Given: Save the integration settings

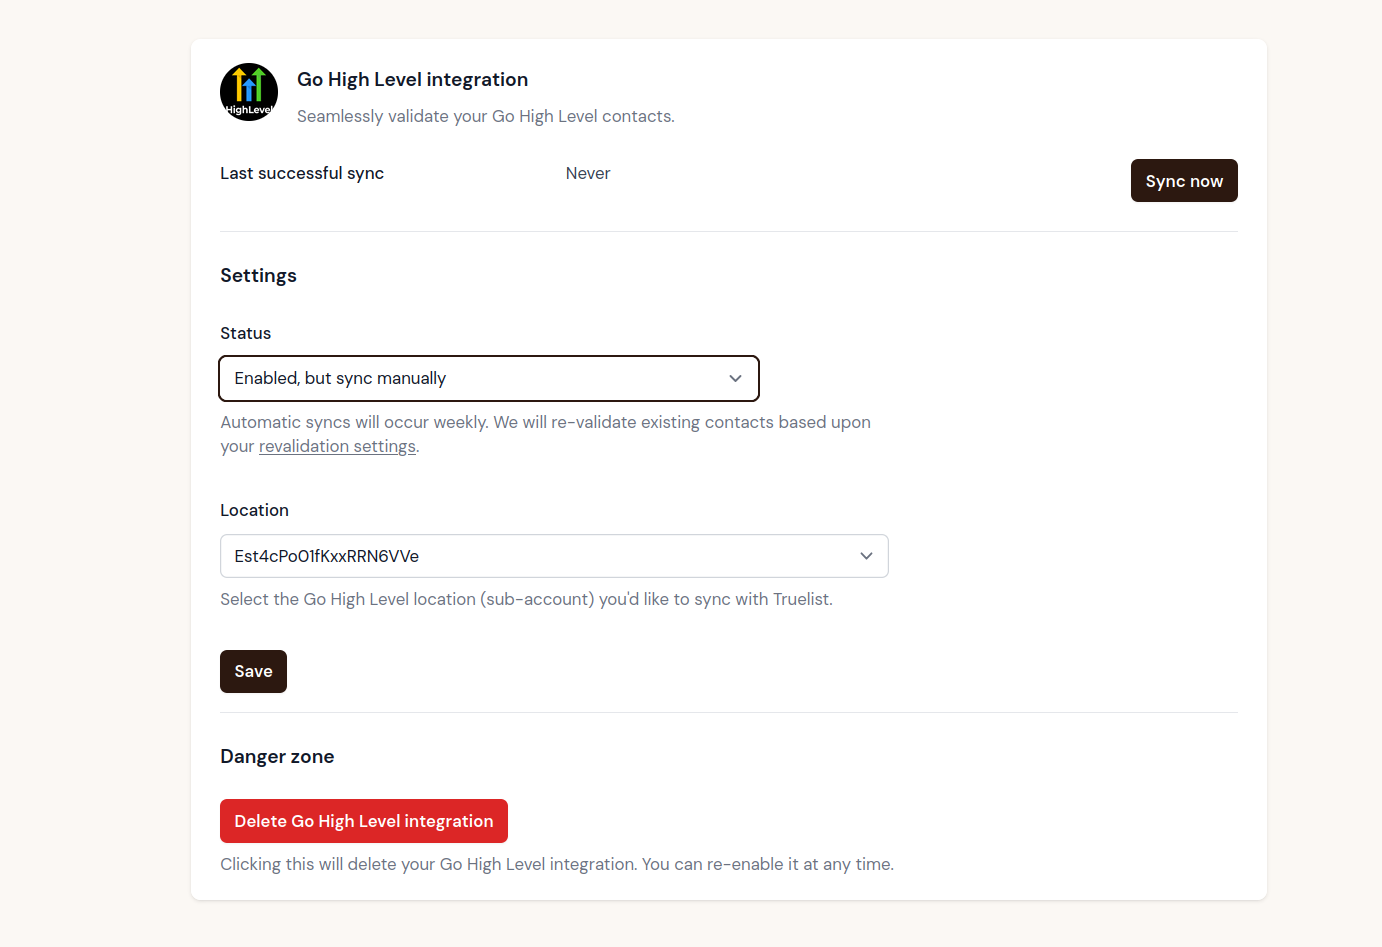Looking at the screenshot, I should pos(253,671).
